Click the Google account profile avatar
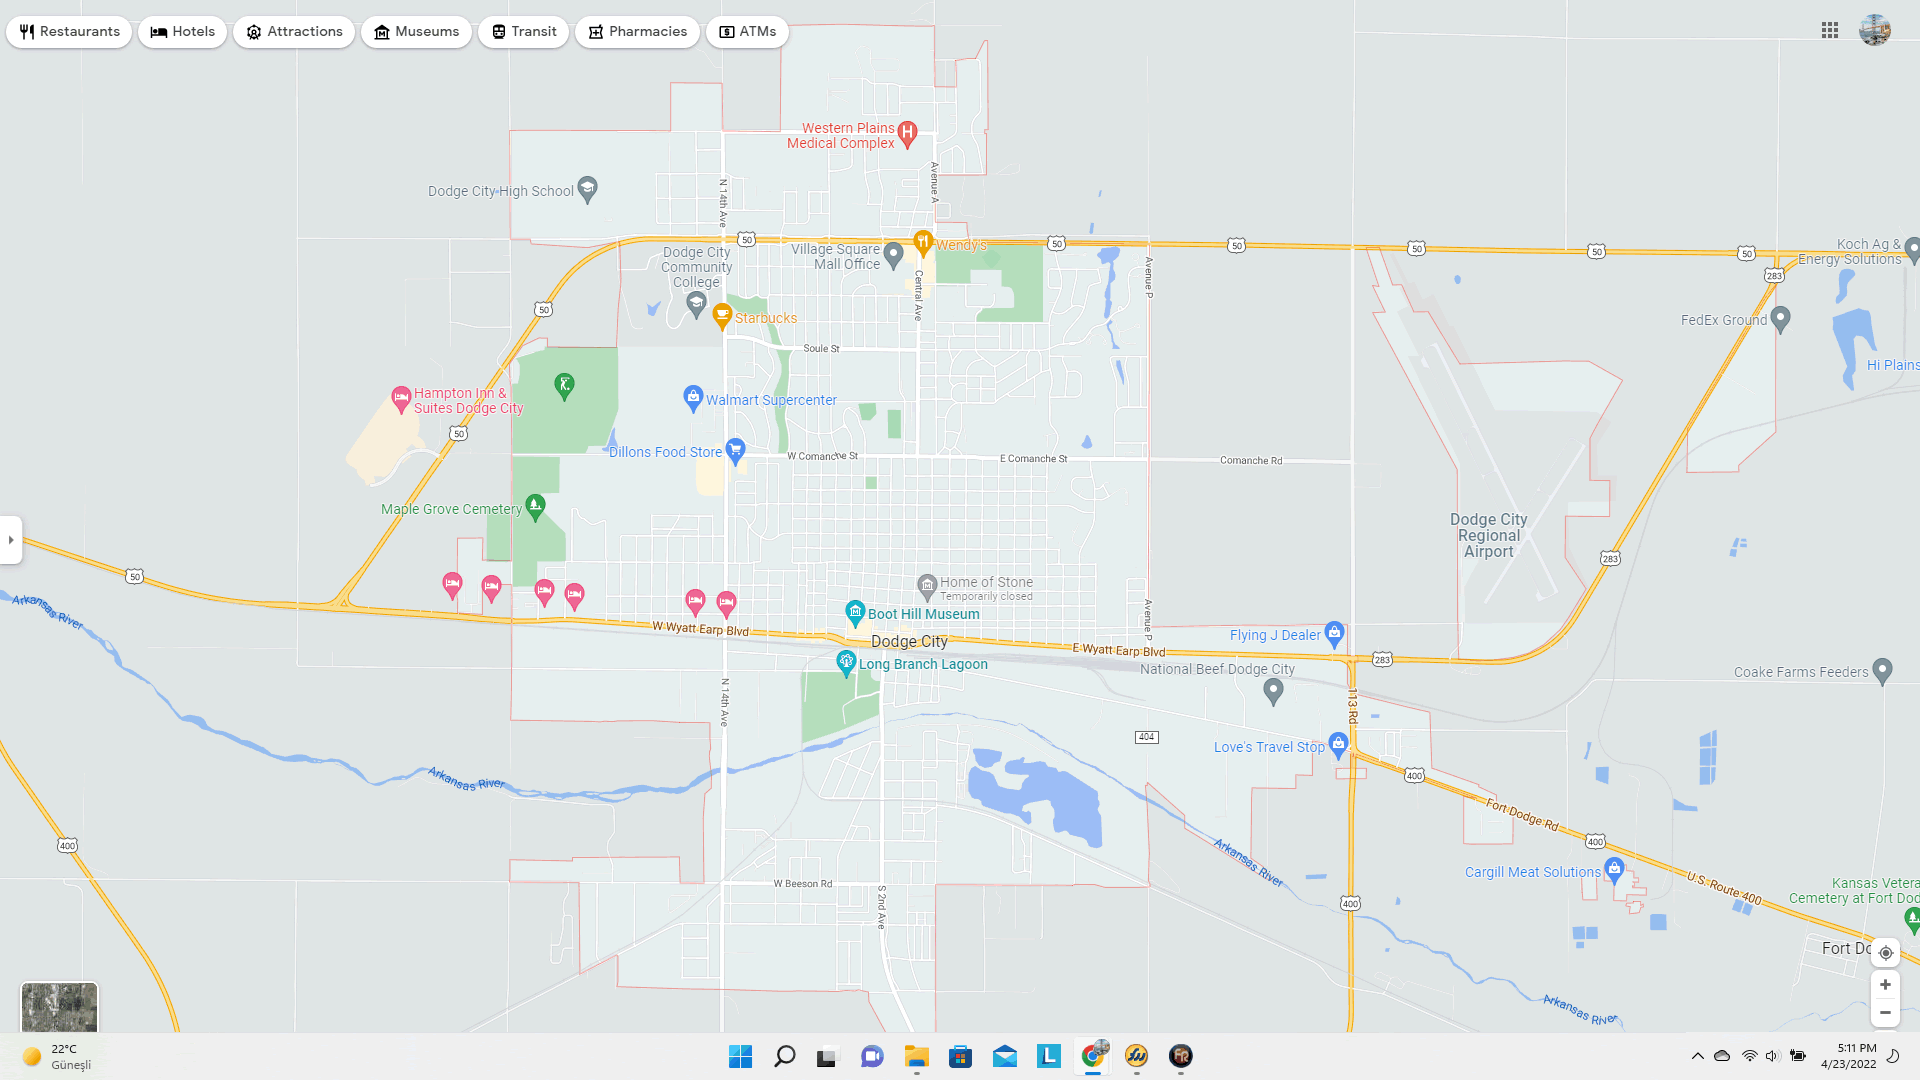This screenshot has height=1080, width=1920. tap(1874, 30)
